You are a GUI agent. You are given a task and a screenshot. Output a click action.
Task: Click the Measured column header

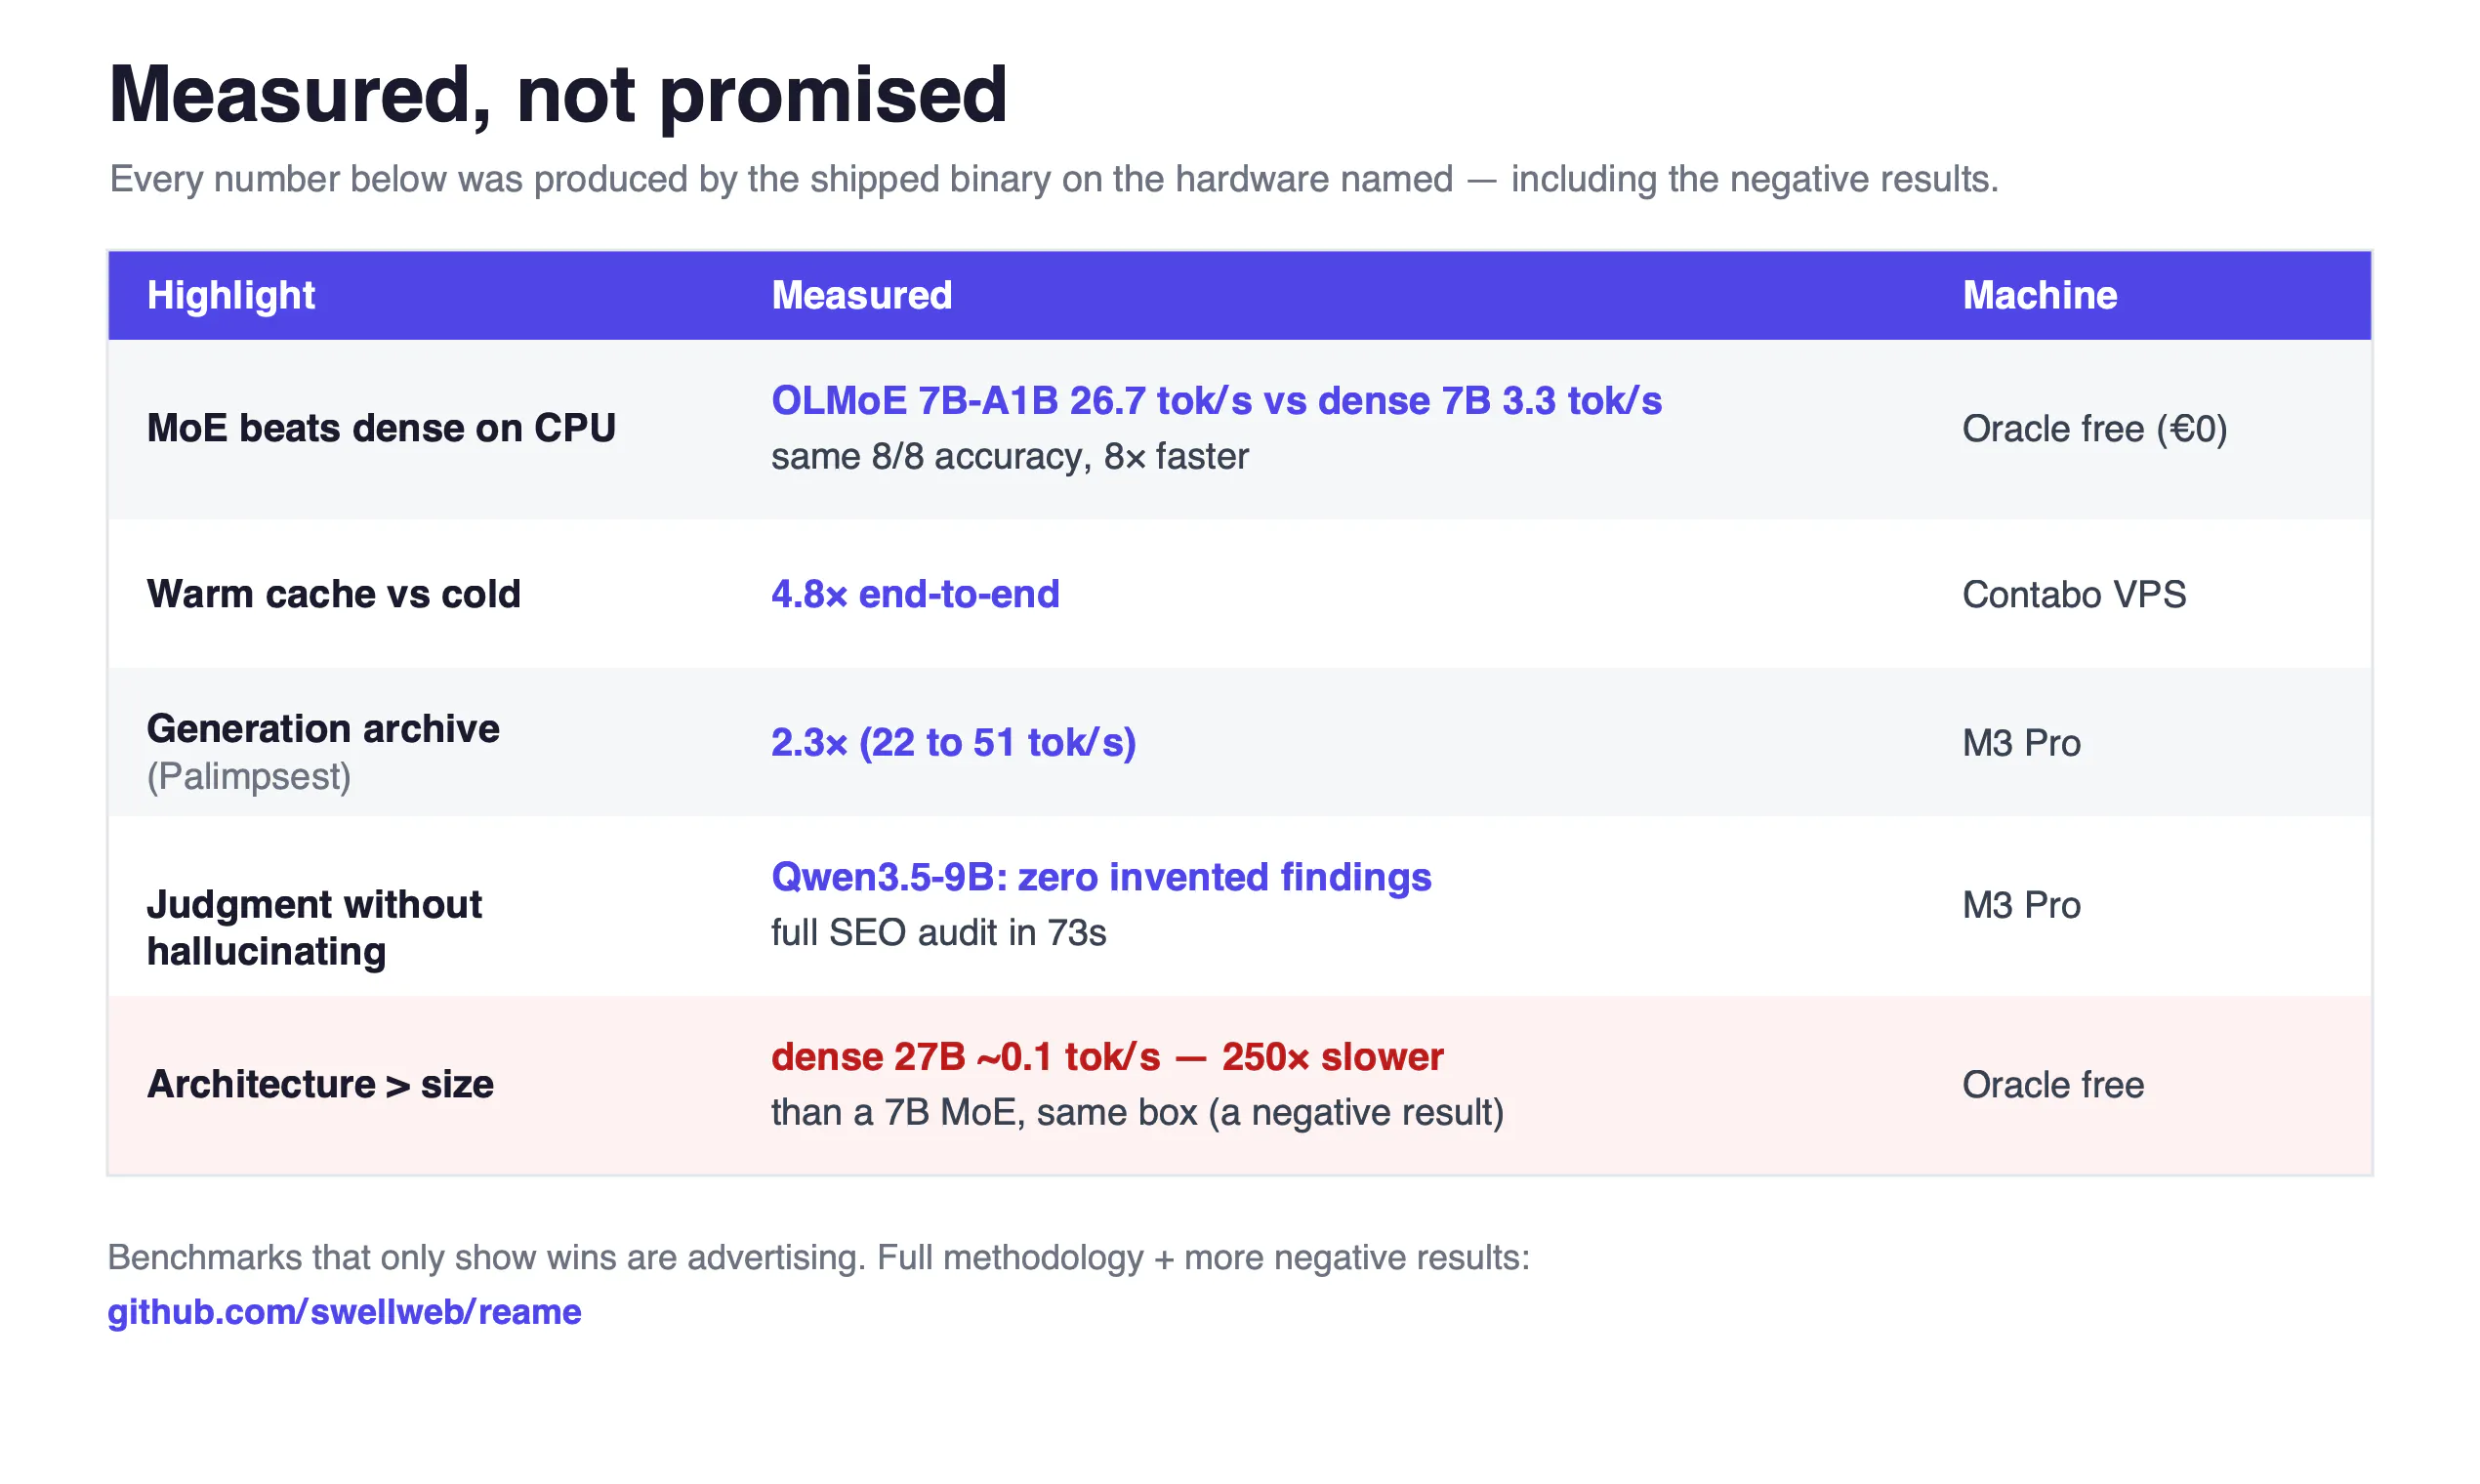point(861,295)
